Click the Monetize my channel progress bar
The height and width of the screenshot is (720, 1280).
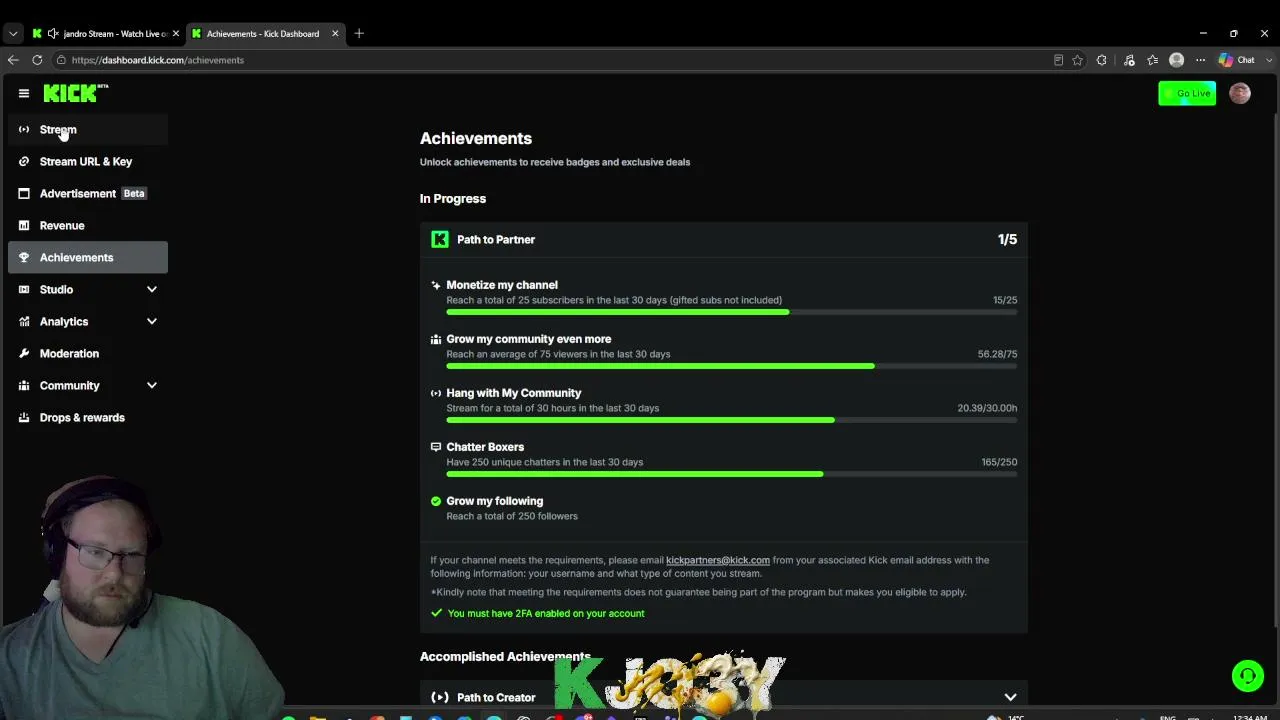coord(732,312)
